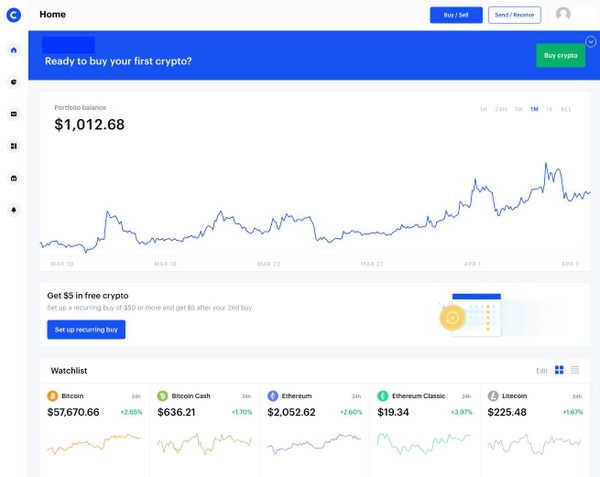Click the Edit link in Watchlist
This screenshot has width=600, height=477.
541,370
